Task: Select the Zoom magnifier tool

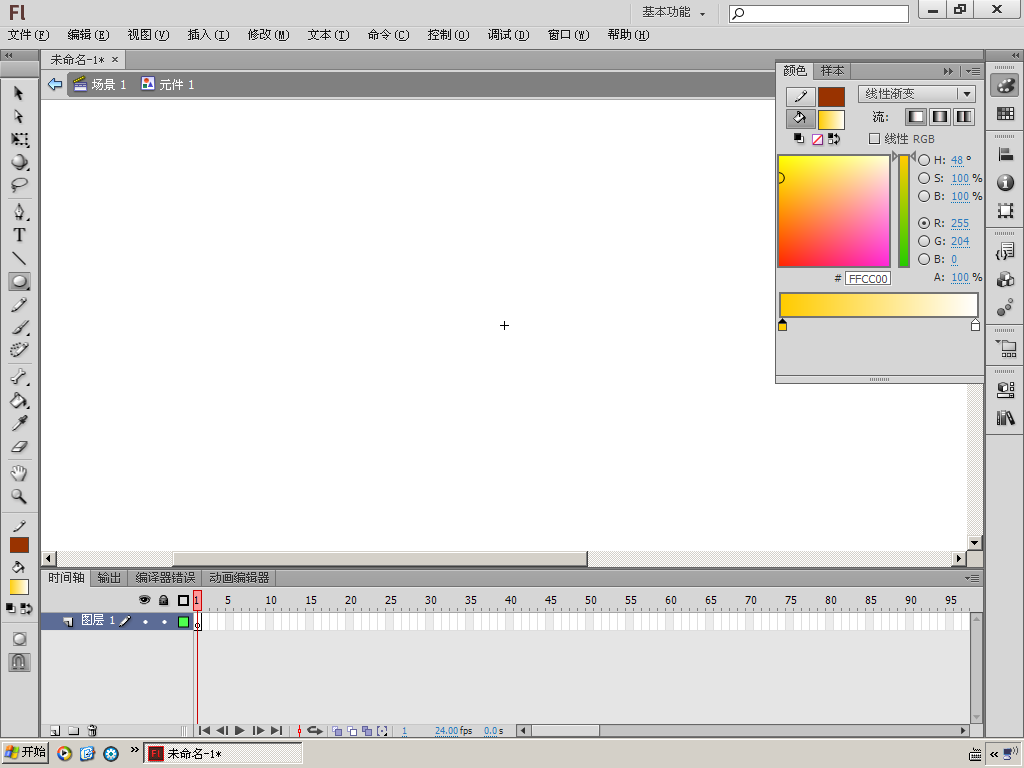Action: [x=19, y=497]
